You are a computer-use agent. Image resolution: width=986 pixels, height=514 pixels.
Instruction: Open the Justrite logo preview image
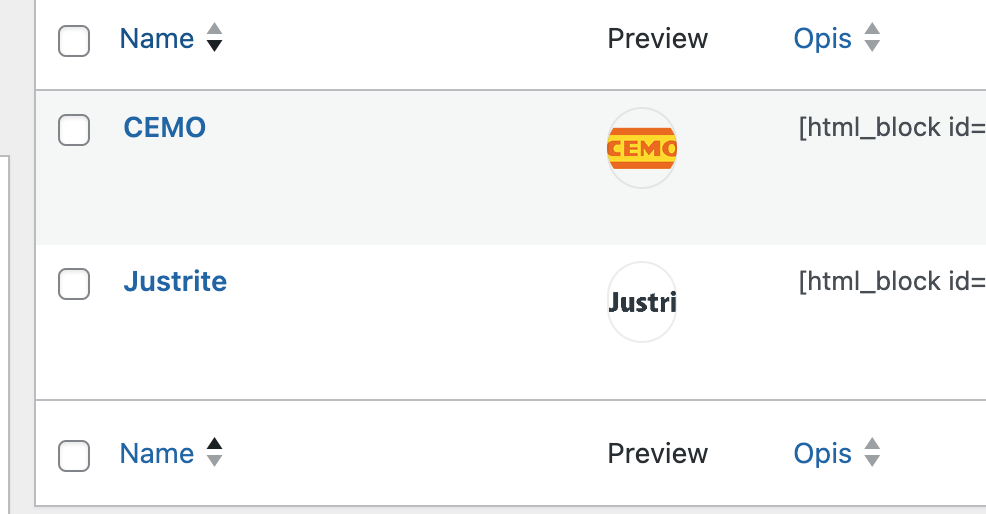tap(642, 302)
